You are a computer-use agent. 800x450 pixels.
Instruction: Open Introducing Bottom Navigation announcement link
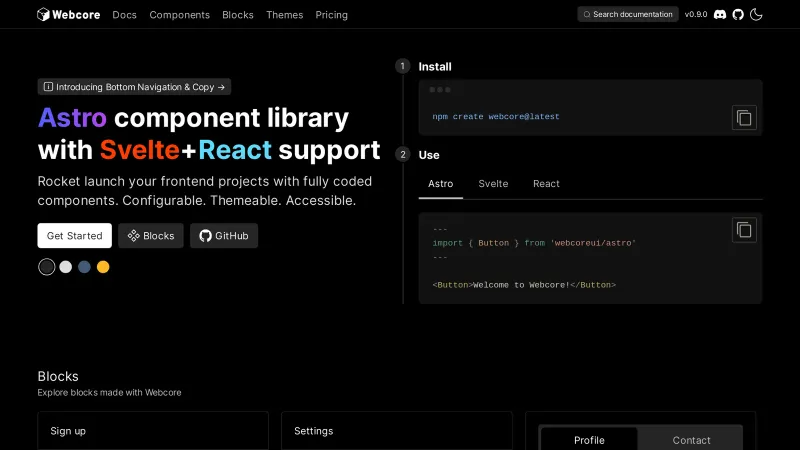pyautogui.click(x=134, y=87)
